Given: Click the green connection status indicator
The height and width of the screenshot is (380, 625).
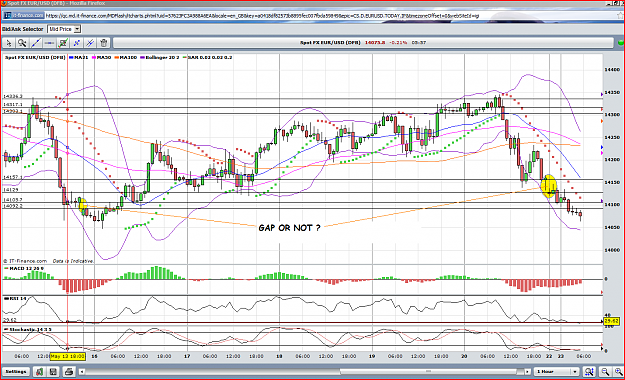Looking at the screenshot, I should [621, 43].
